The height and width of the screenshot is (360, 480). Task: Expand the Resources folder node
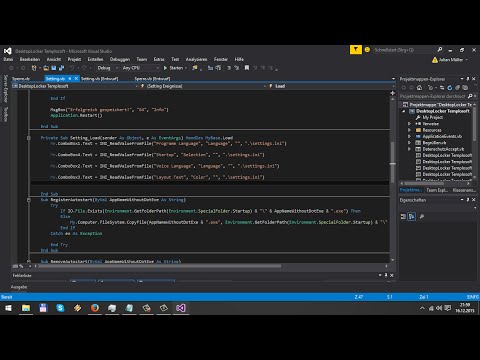click(409, 130)
